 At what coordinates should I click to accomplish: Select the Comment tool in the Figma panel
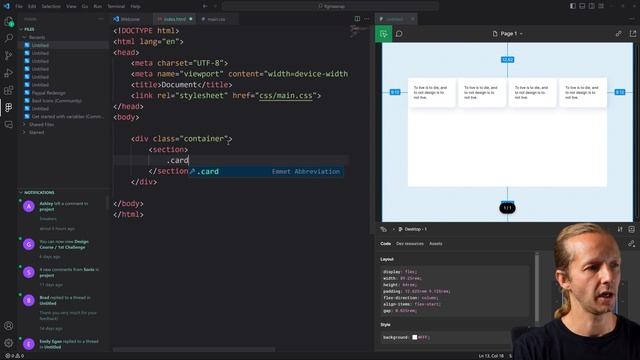pyautogui.click(x=399, y=34)
